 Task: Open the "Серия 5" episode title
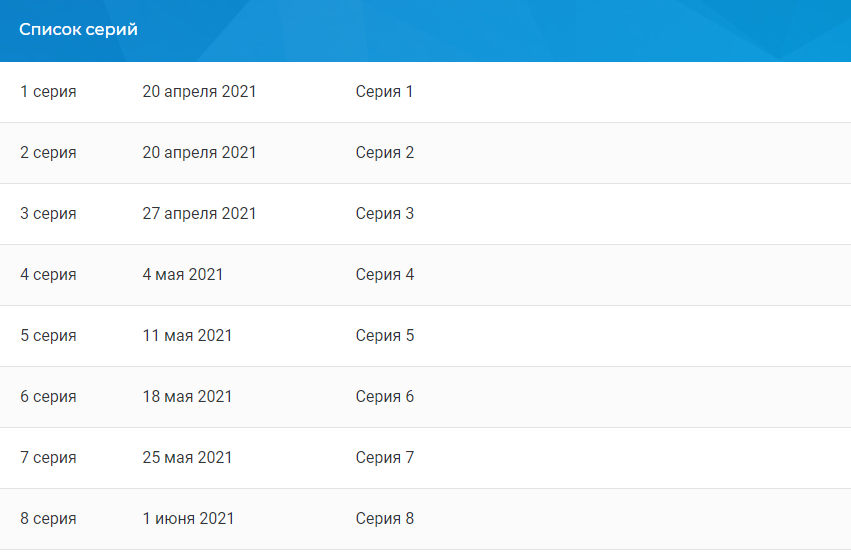tap(384, 336)
